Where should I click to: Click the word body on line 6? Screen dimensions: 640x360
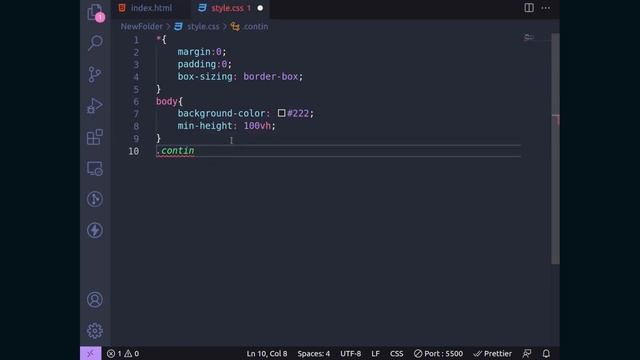point(167,101)
